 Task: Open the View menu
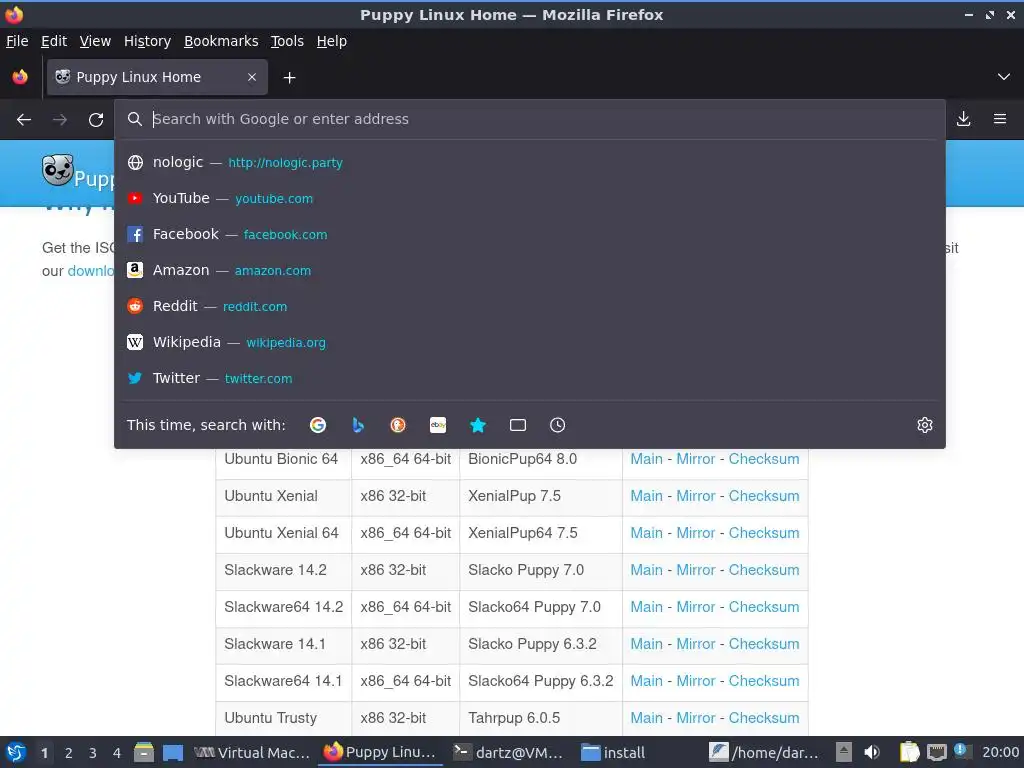[x=95, y=41]
